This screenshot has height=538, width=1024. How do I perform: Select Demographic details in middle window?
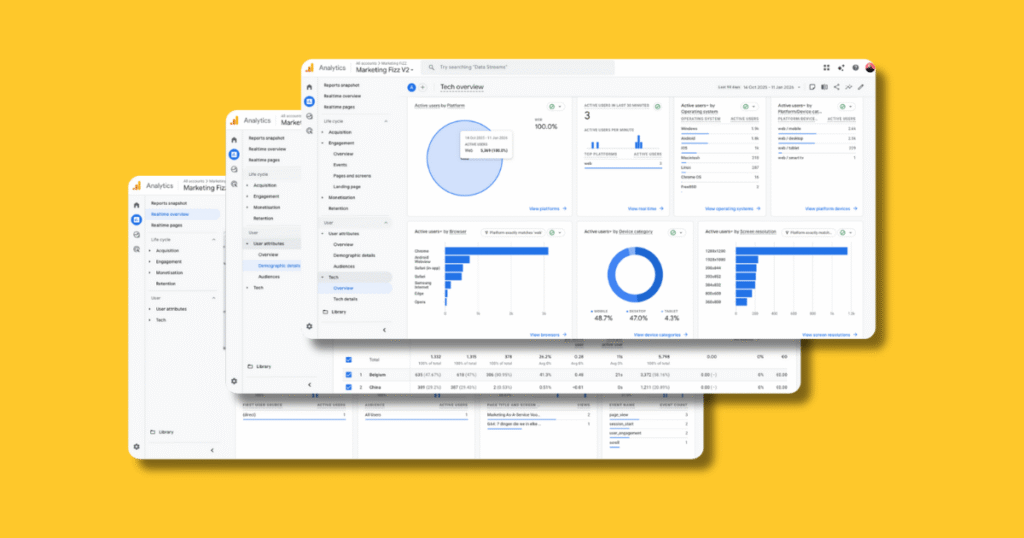coord(279,266)
